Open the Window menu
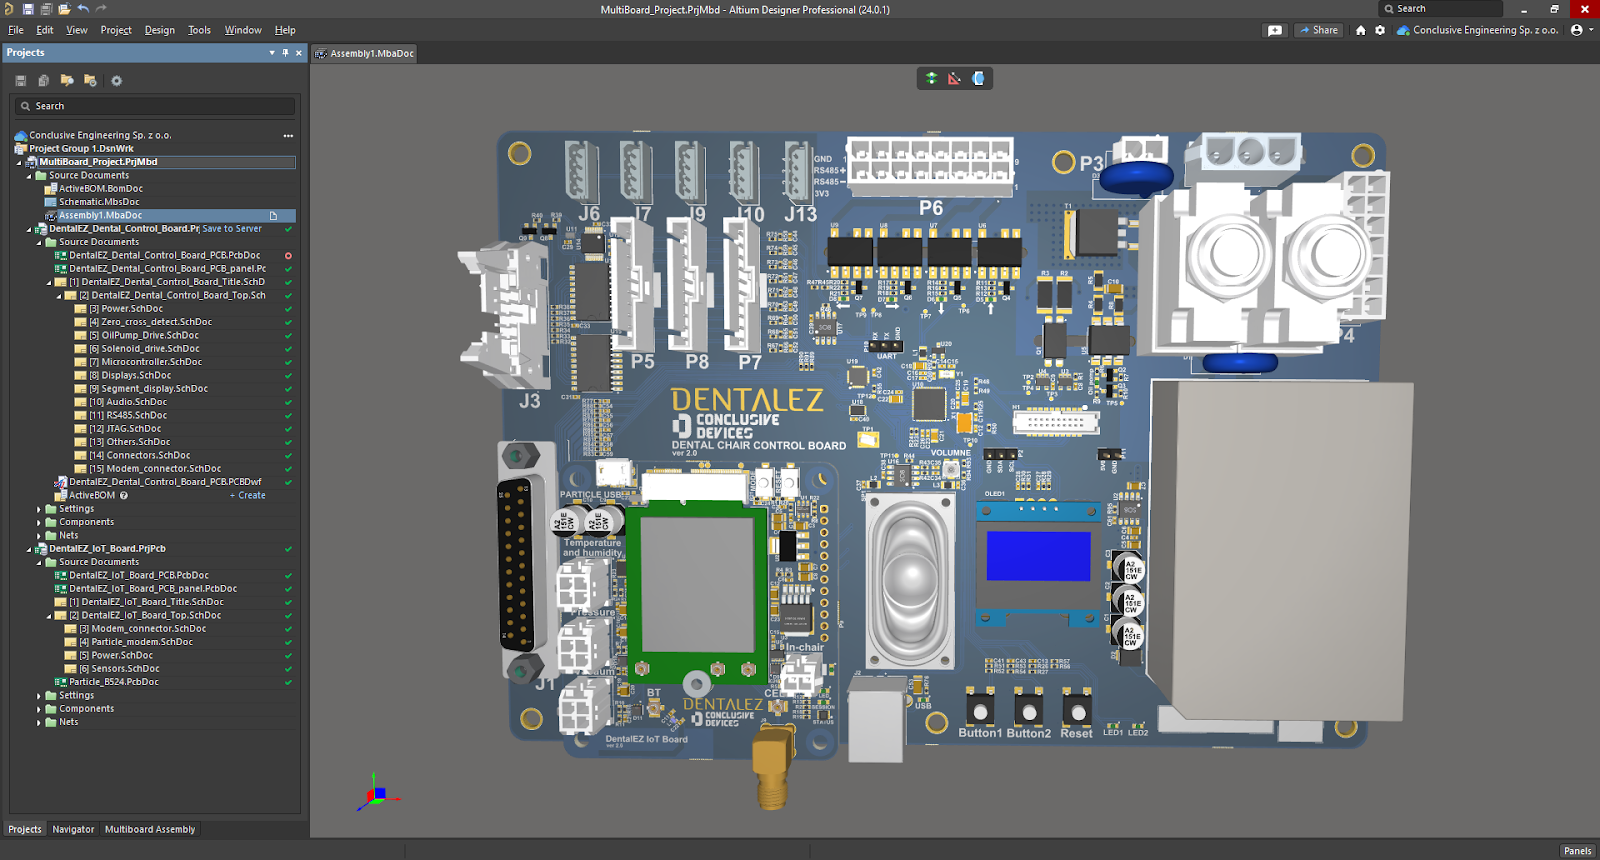Image resolution: width=1600 pixels, height=860 pixels. pyautogui.click(x=243, y=30)
